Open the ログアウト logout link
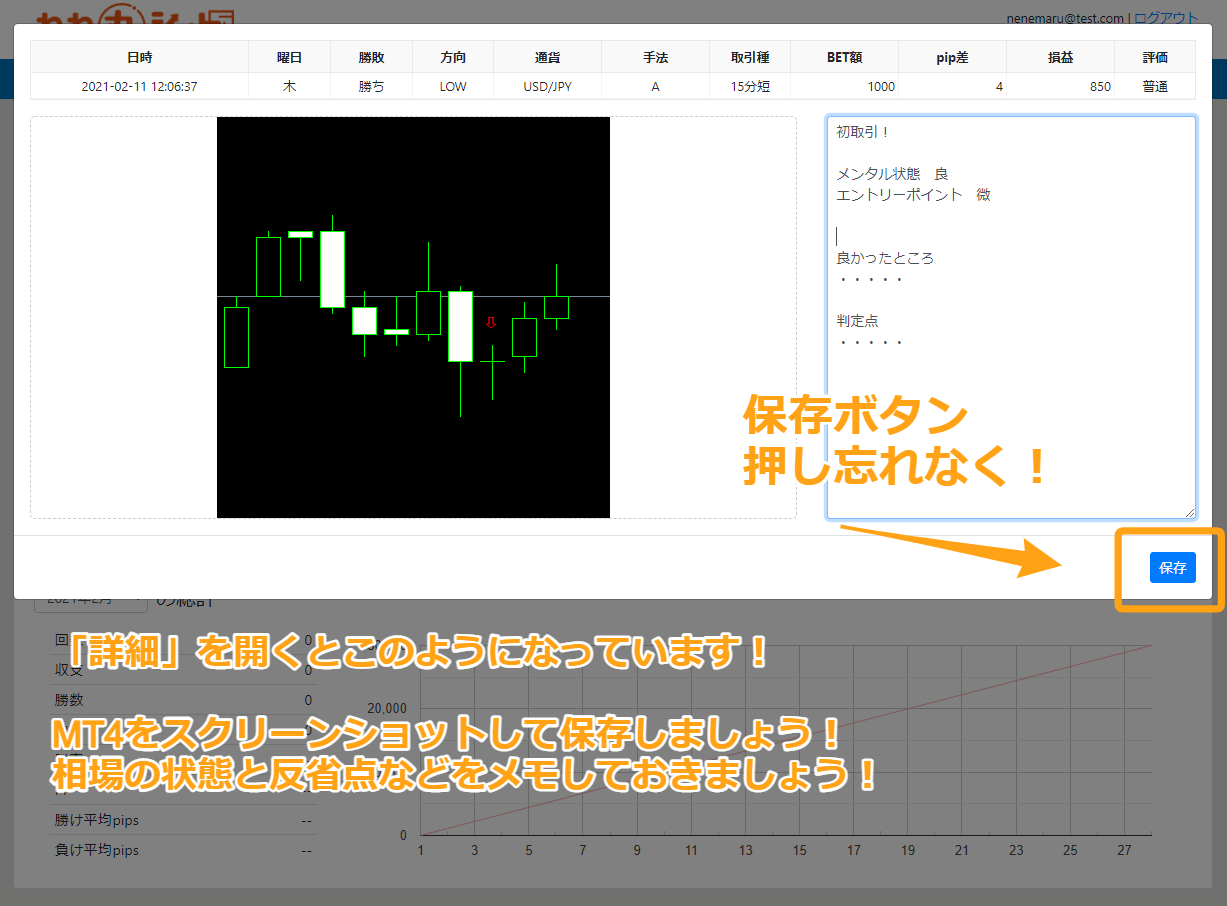The image size is (1227, 906). click(1166, 17)
